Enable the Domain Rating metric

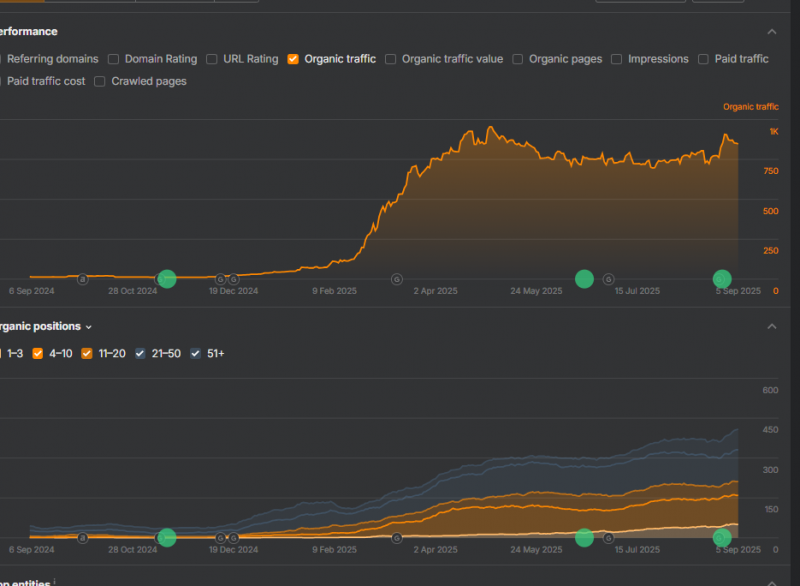point(114,59)
